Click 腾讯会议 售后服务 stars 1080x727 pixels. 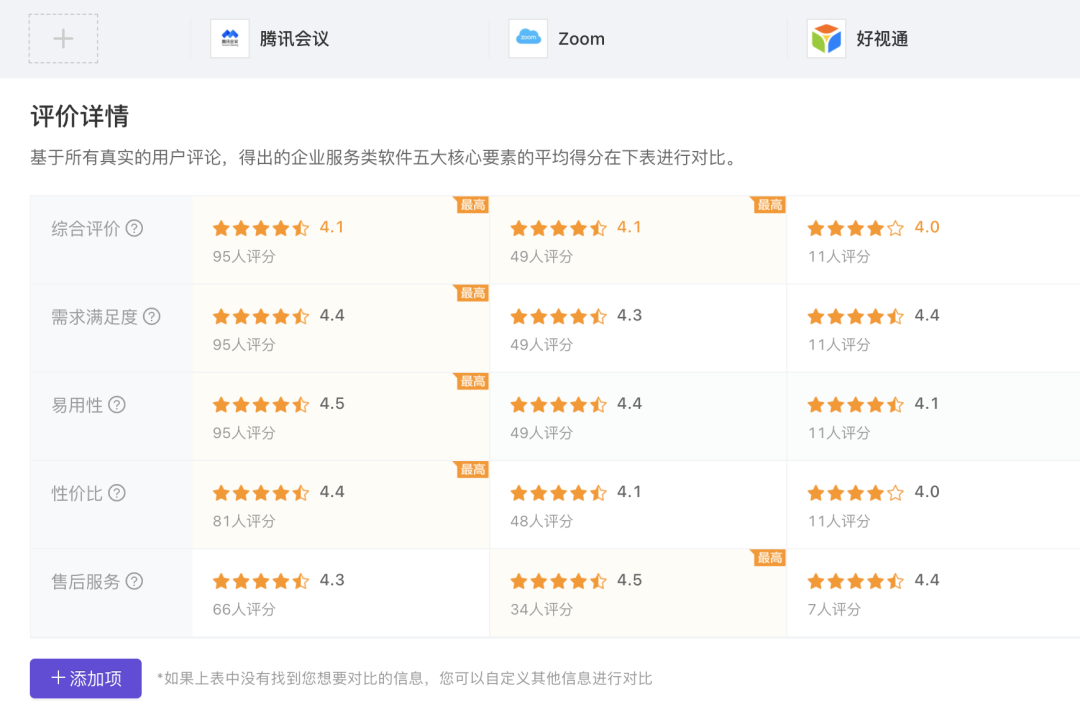261,581
